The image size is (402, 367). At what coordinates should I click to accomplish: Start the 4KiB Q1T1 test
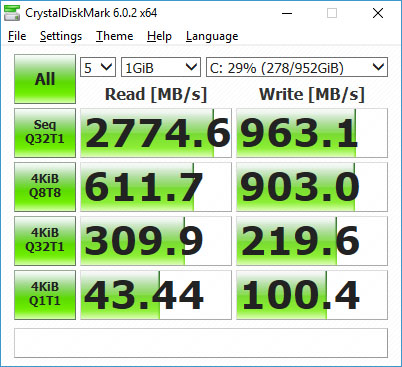point(45,295)
